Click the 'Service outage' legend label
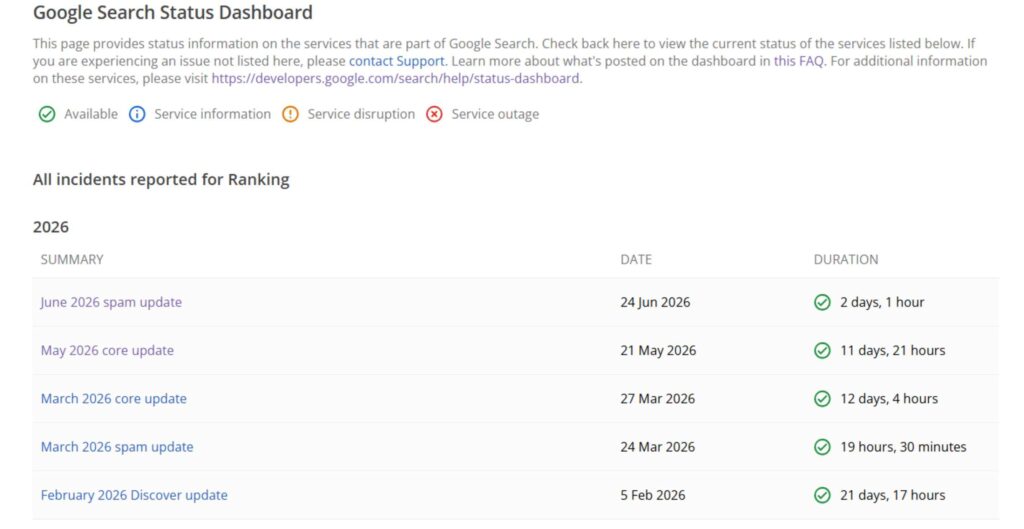 (x=495, y=114)
